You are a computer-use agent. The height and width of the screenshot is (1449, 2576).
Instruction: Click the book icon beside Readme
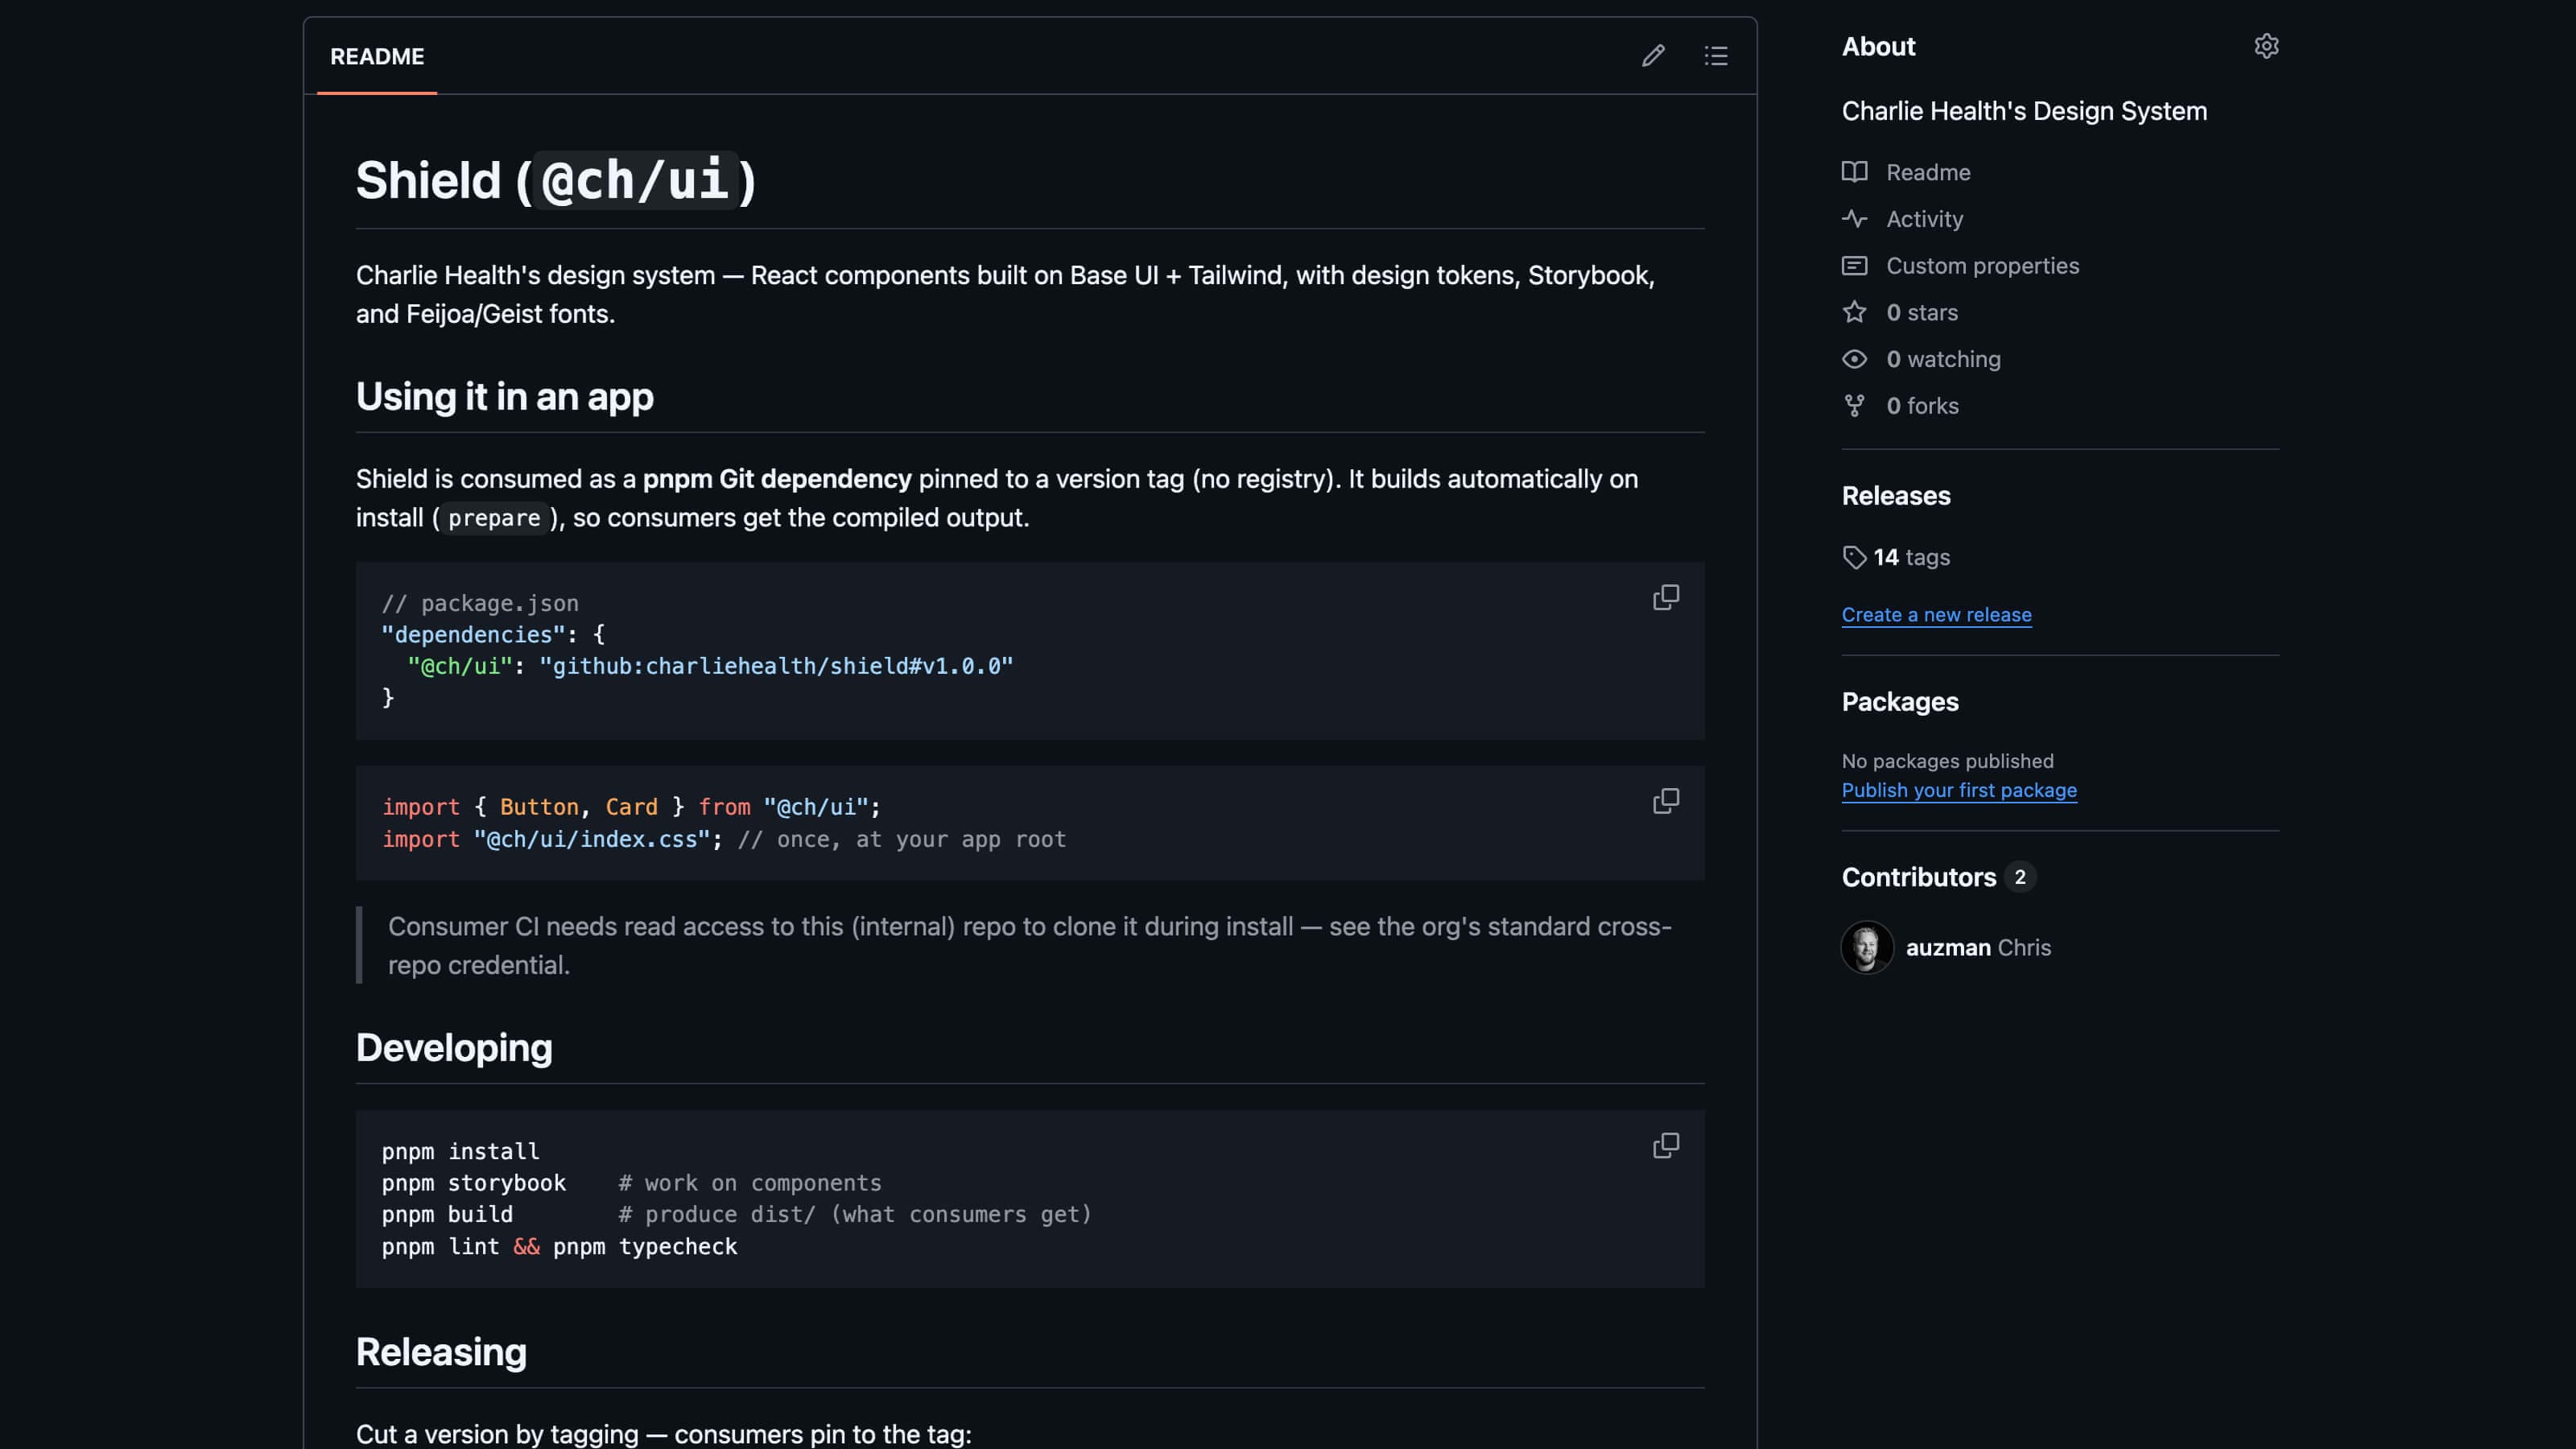point(1854,172)
